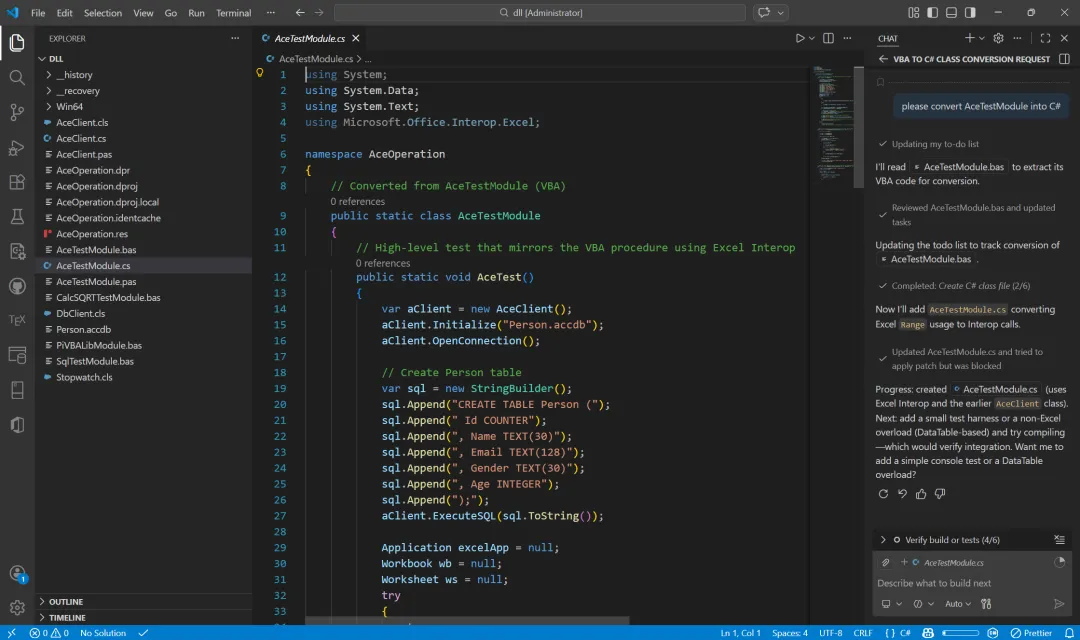The width and height of the screenshot is (1080, 640).
Task: Toggle the secondary side bar layout button
Action: [968, 13]
